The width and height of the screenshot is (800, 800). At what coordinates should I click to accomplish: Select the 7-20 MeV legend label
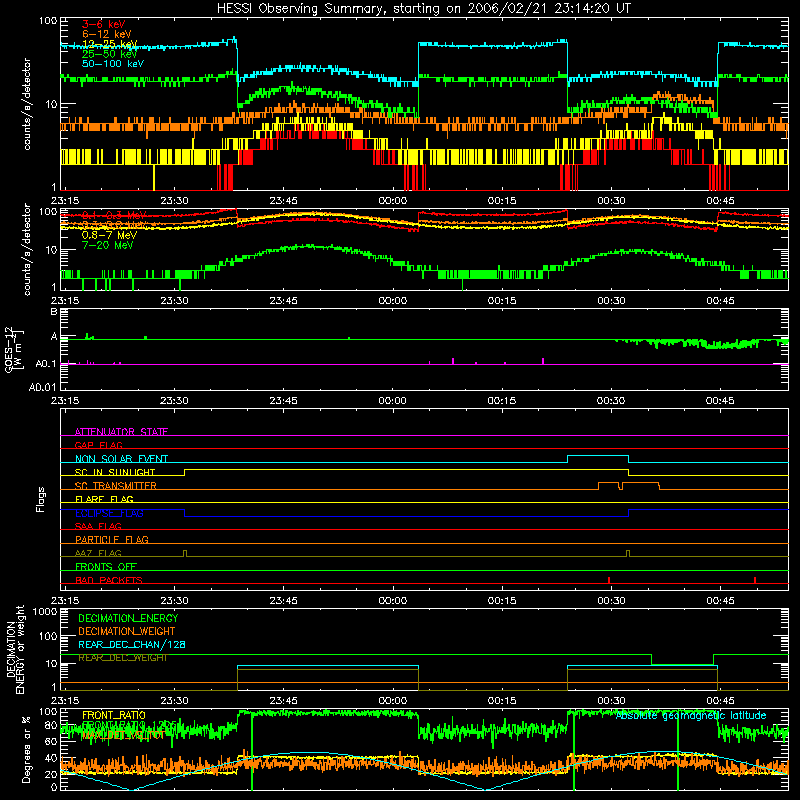pos(108,245)
